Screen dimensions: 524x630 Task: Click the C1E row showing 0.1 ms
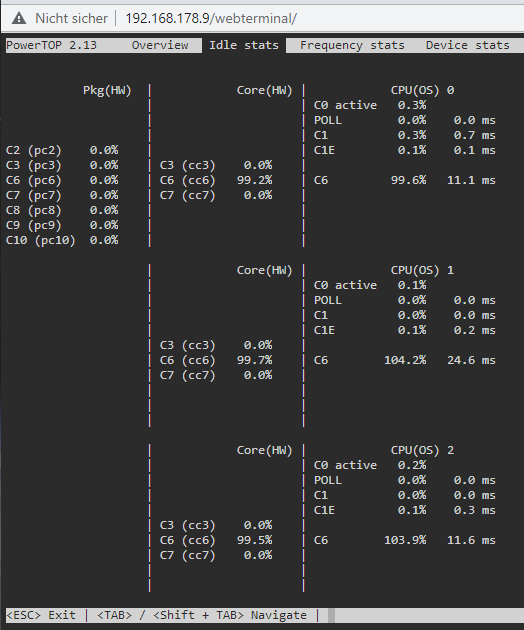(405, 150)
